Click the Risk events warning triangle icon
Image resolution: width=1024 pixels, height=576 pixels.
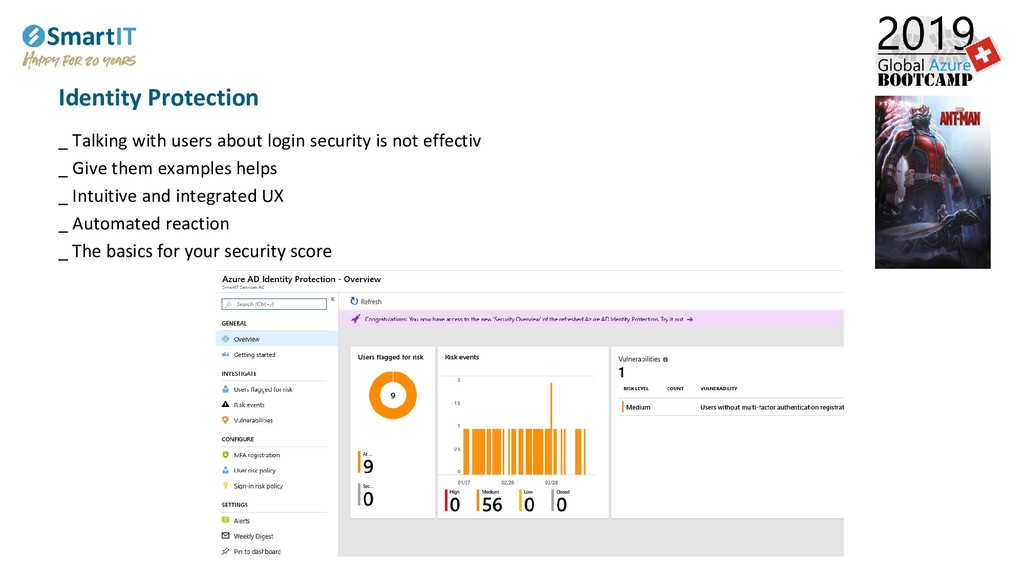tap(225, 405)
